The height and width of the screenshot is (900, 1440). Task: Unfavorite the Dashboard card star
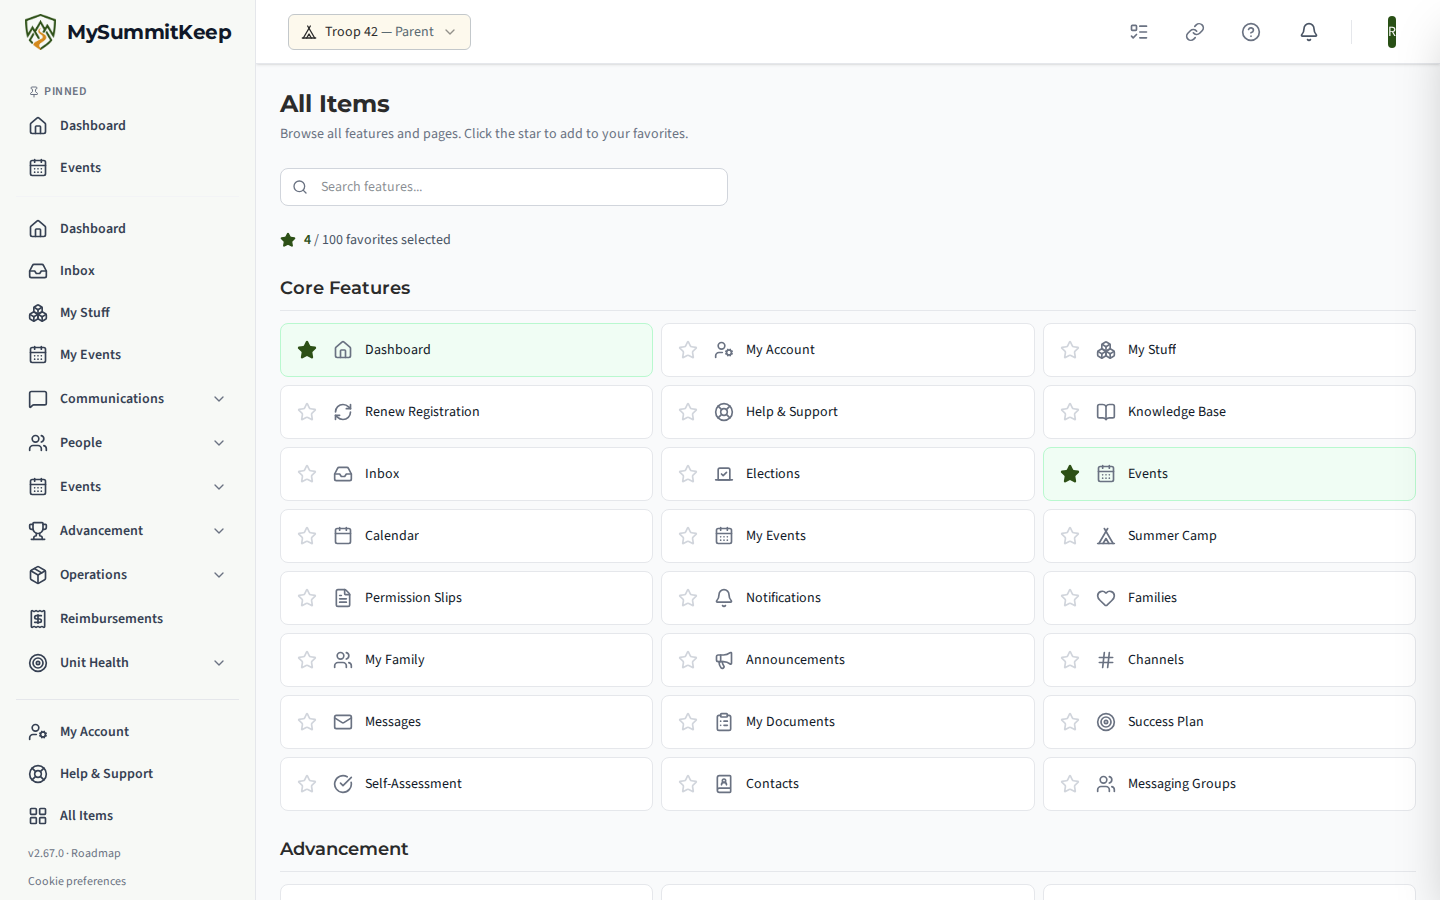tap(307, 350)
